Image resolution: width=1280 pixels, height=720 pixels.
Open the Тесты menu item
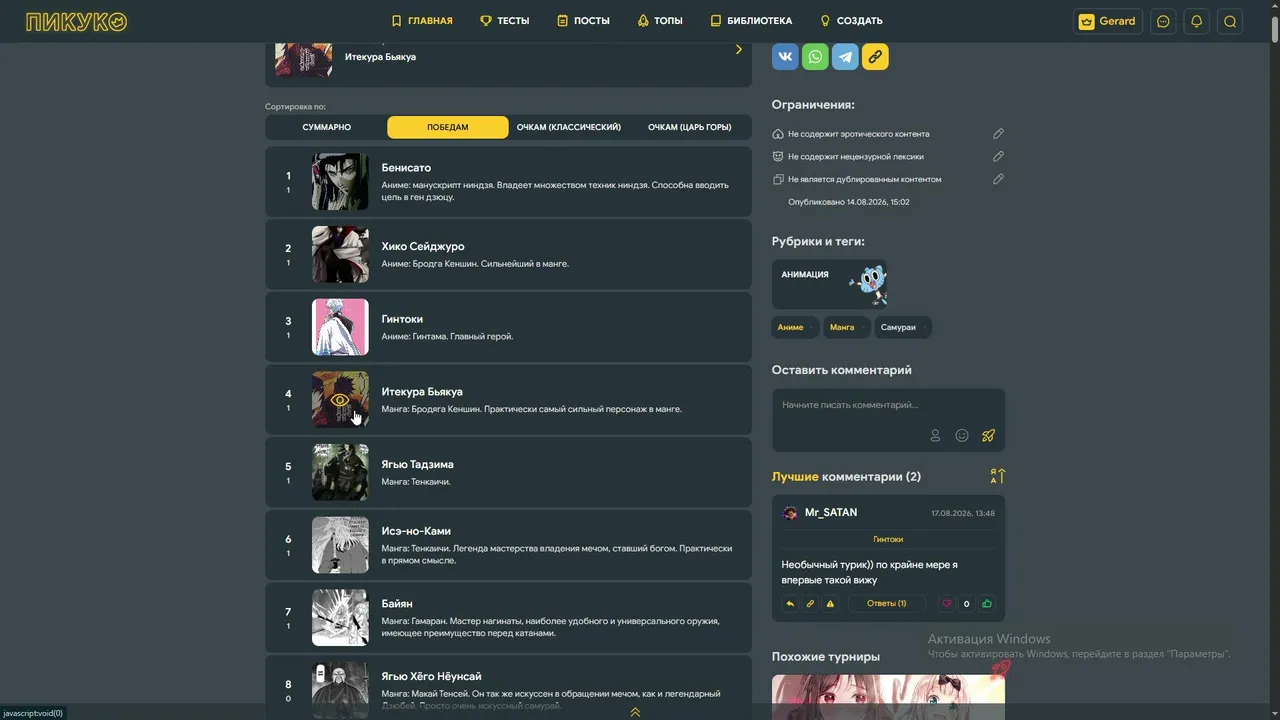pyautogui.click(x=505, y=21)
